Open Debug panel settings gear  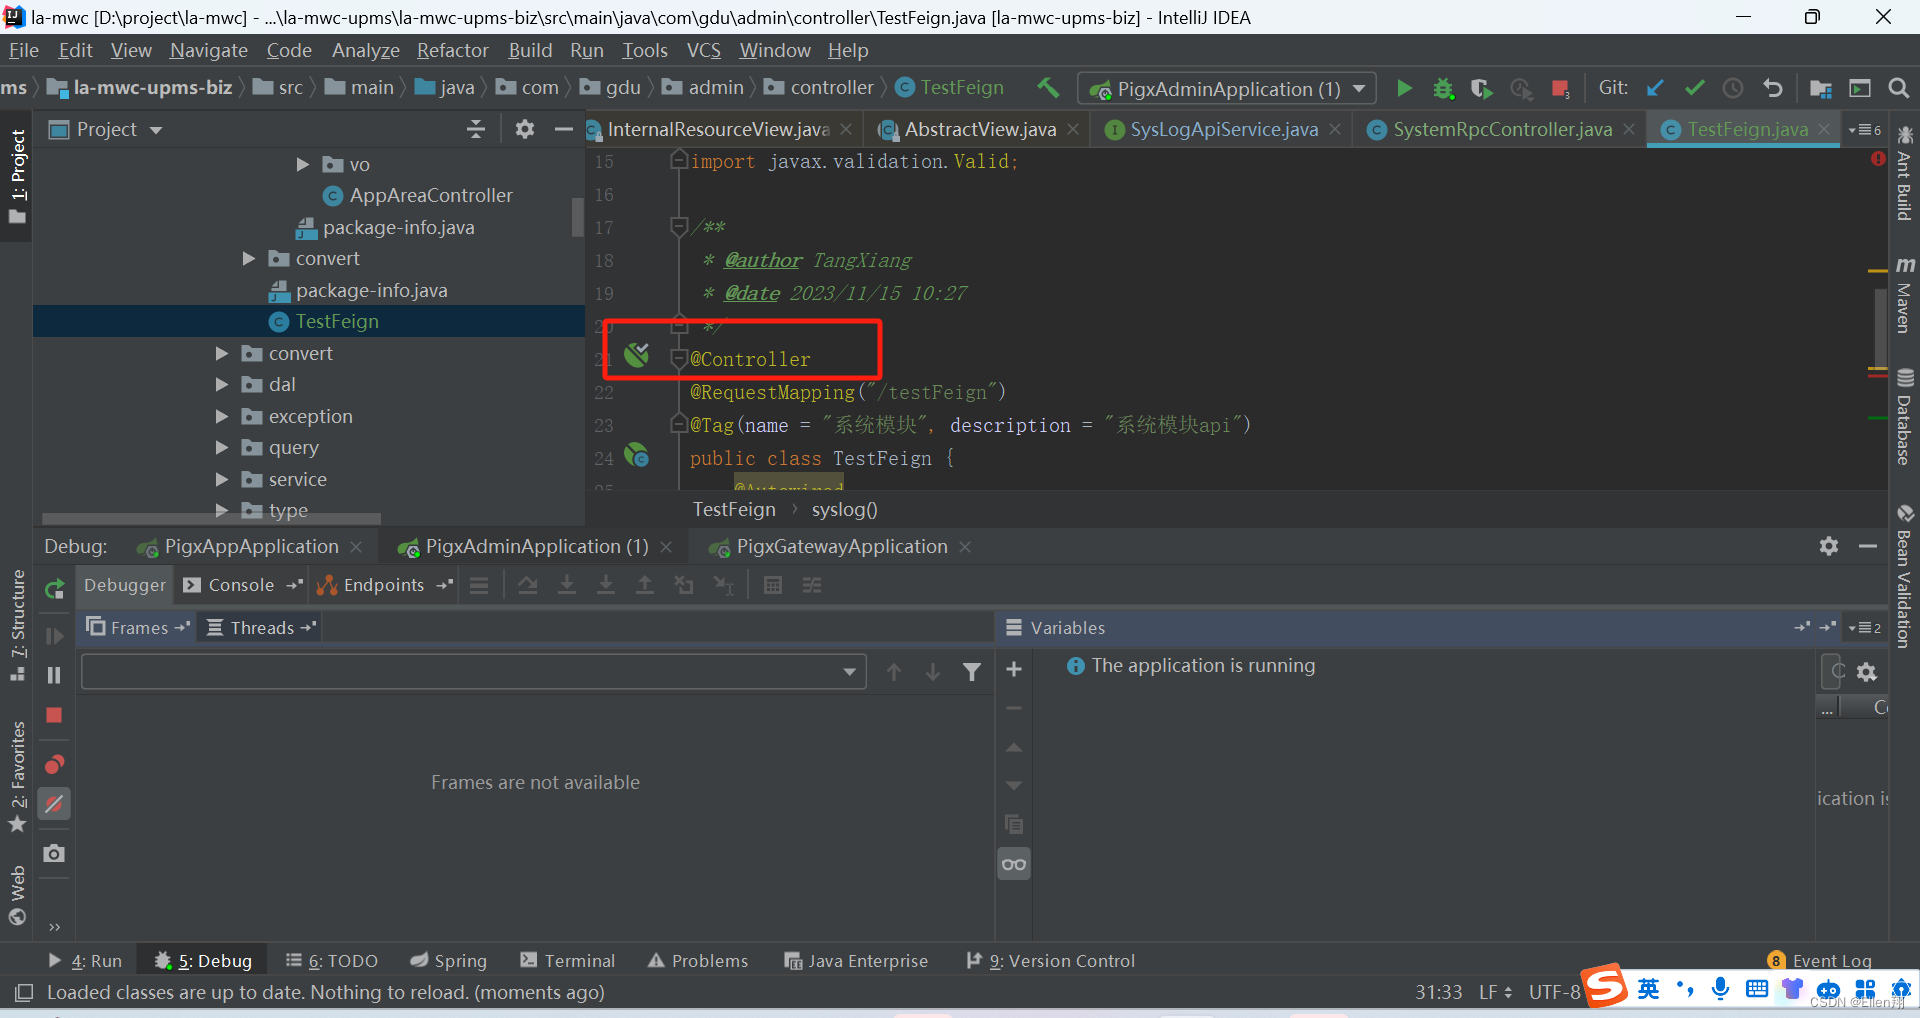(x=1829, y=546)
